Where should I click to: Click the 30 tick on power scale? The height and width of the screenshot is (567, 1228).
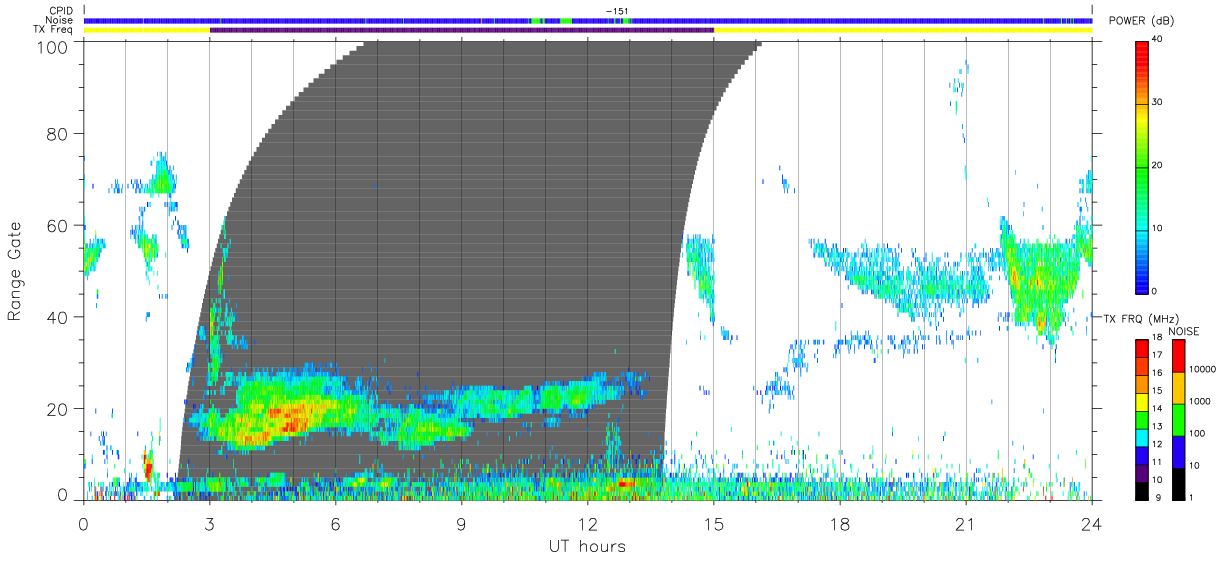pos(1157,102)
